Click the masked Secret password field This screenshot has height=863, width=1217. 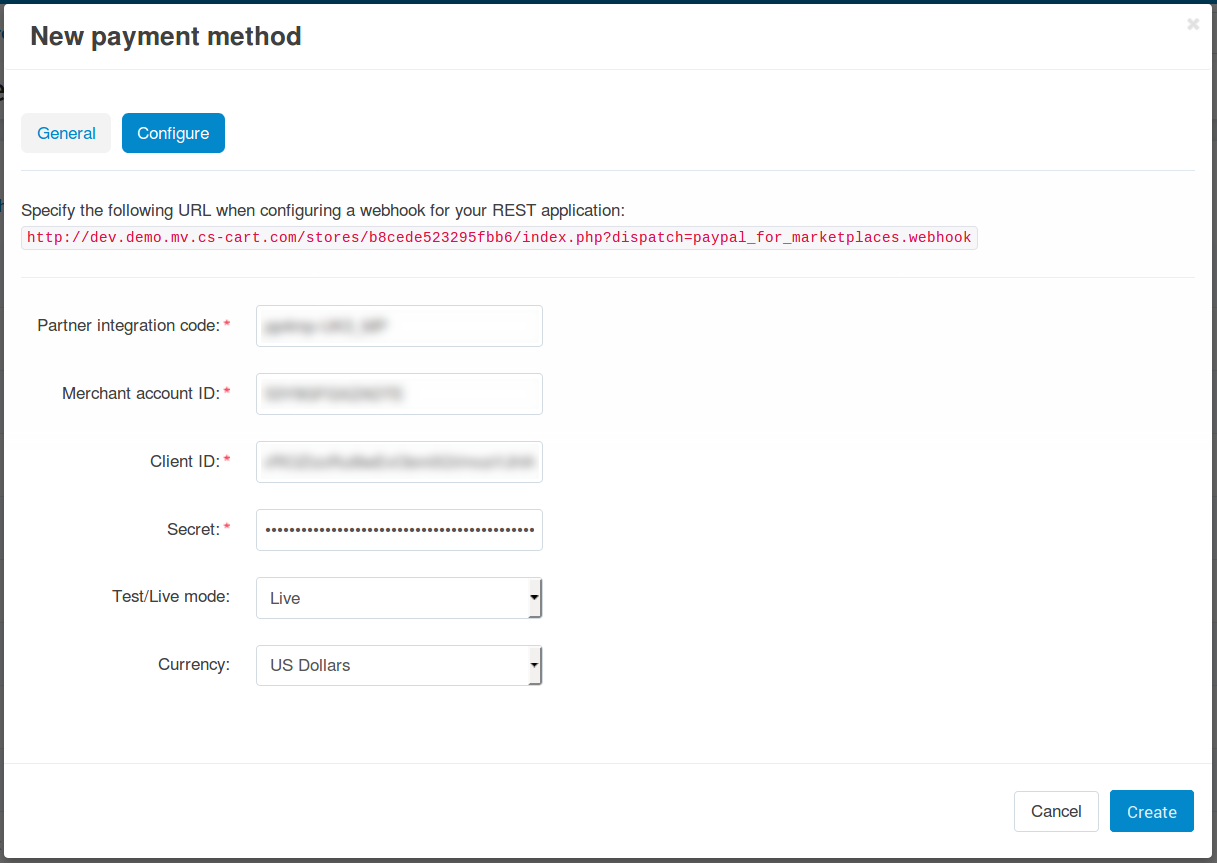(x=399, y=530)
